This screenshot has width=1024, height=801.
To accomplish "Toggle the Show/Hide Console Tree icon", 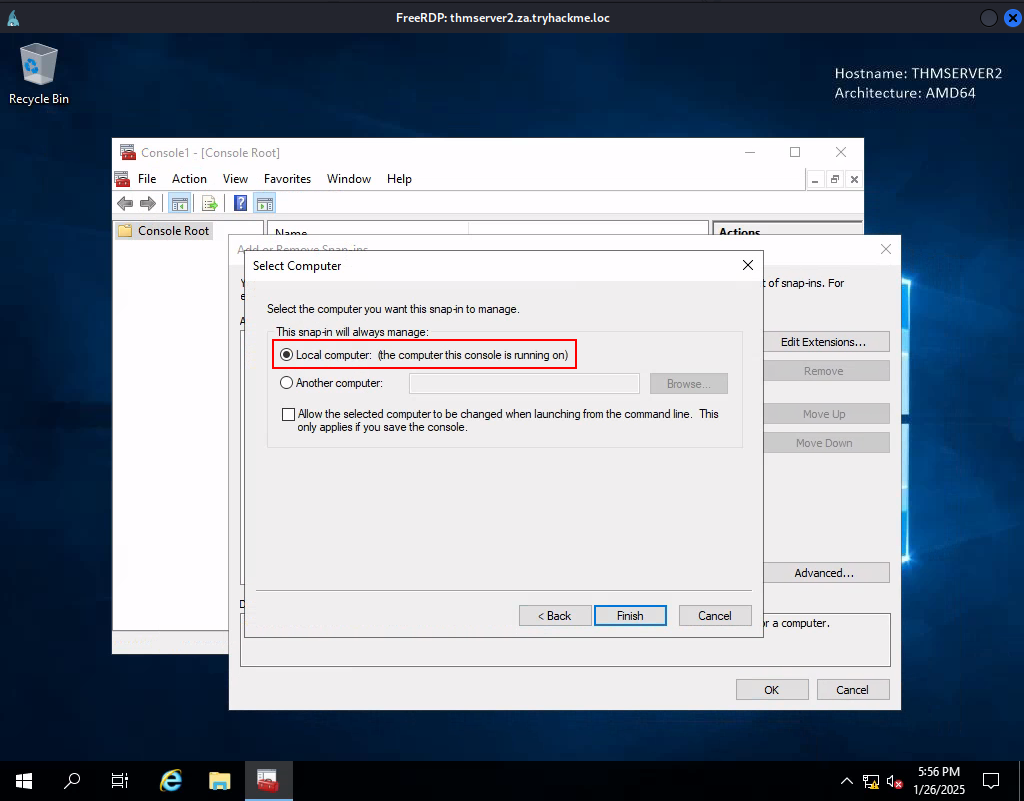I will click(180, 204).
